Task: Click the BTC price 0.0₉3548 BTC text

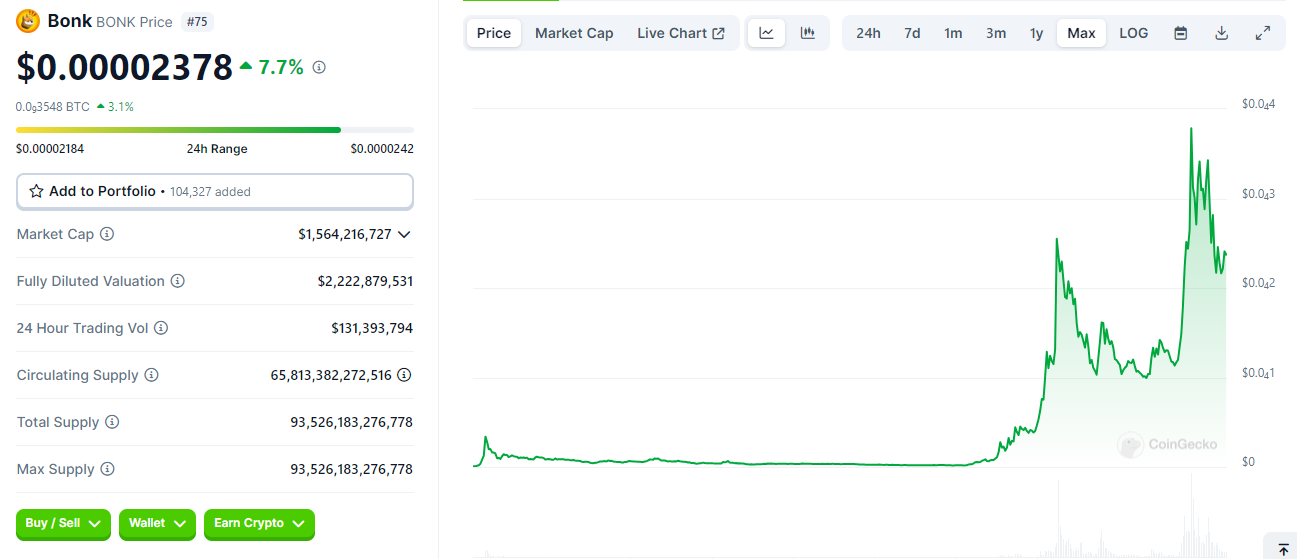Action: click(x=53, y=106)
